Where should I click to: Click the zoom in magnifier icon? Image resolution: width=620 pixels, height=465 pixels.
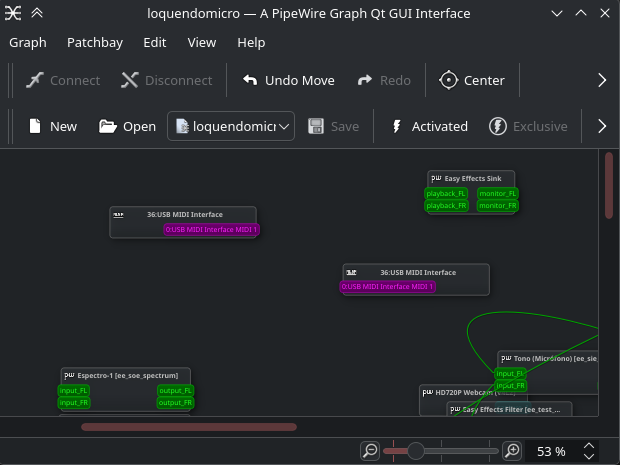(512, 451)
